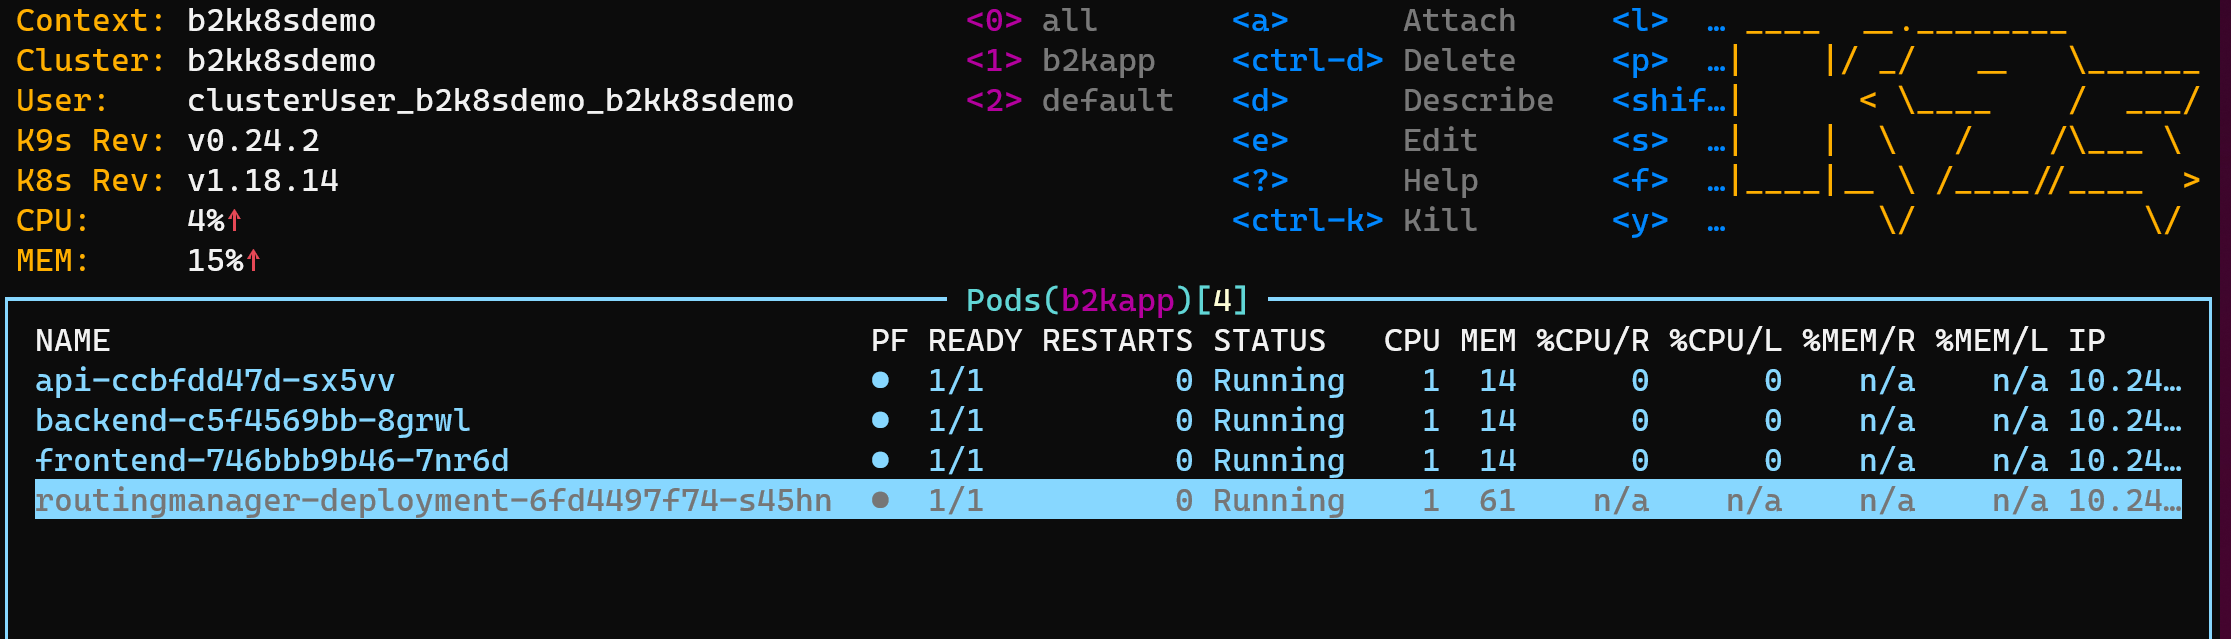Image resolution: width=2231 pixels, height=639 pixels.
Task: Select the api-ccbfdd47d-sx5vv pod row
Action: [215, 381]
